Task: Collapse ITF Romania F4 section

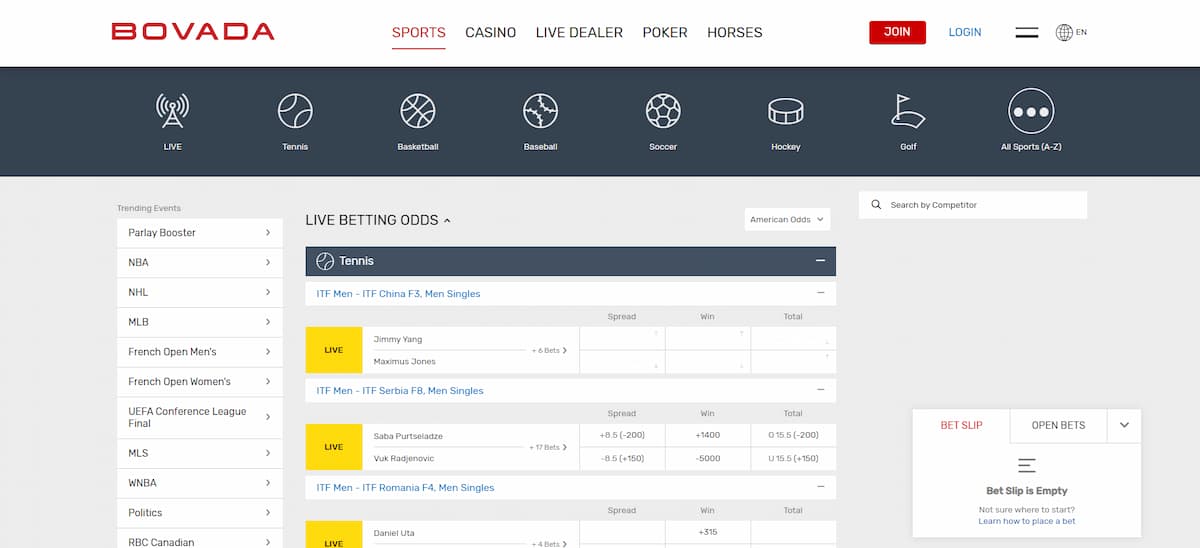Action: [x=820, y=487]
